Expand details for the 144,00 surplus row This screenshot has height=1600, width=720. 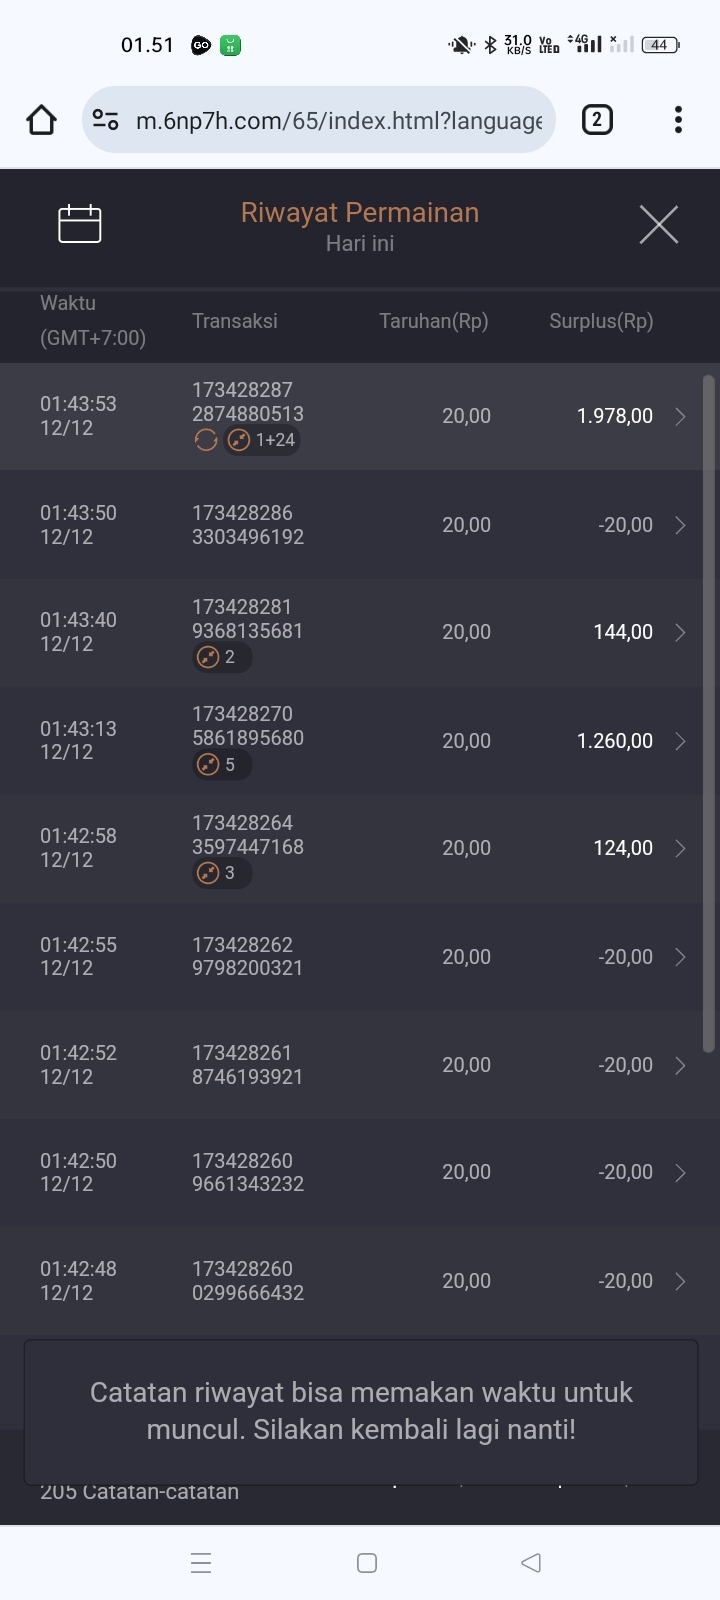point(680,632)
